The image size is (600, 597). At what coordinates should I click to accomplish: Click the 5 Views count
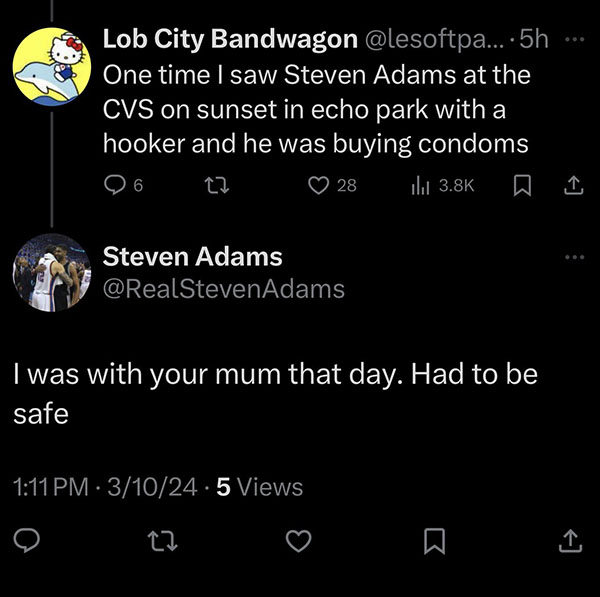259,487
